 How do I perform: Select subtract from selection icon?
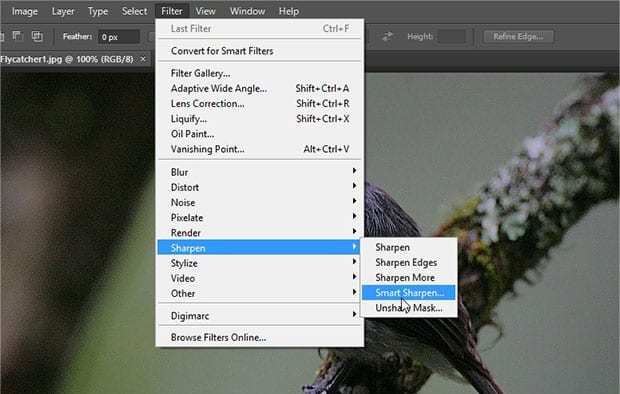(17, 36)
